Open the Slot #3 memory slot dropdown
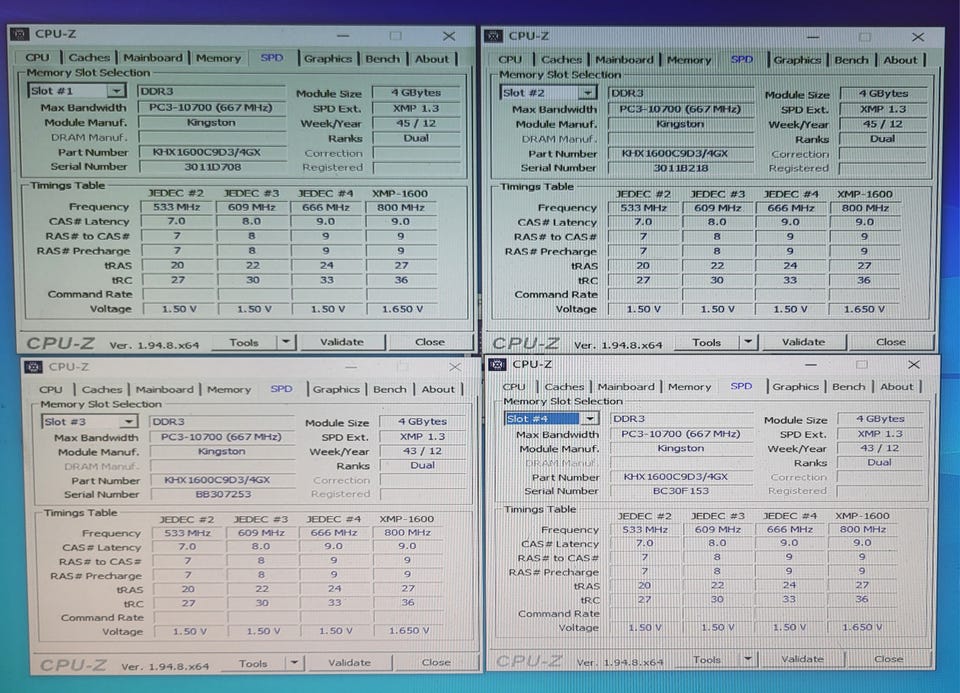Image resolution: width=960 pixels, height=693 pixels. pyautogui.click(x=128, y=422)
